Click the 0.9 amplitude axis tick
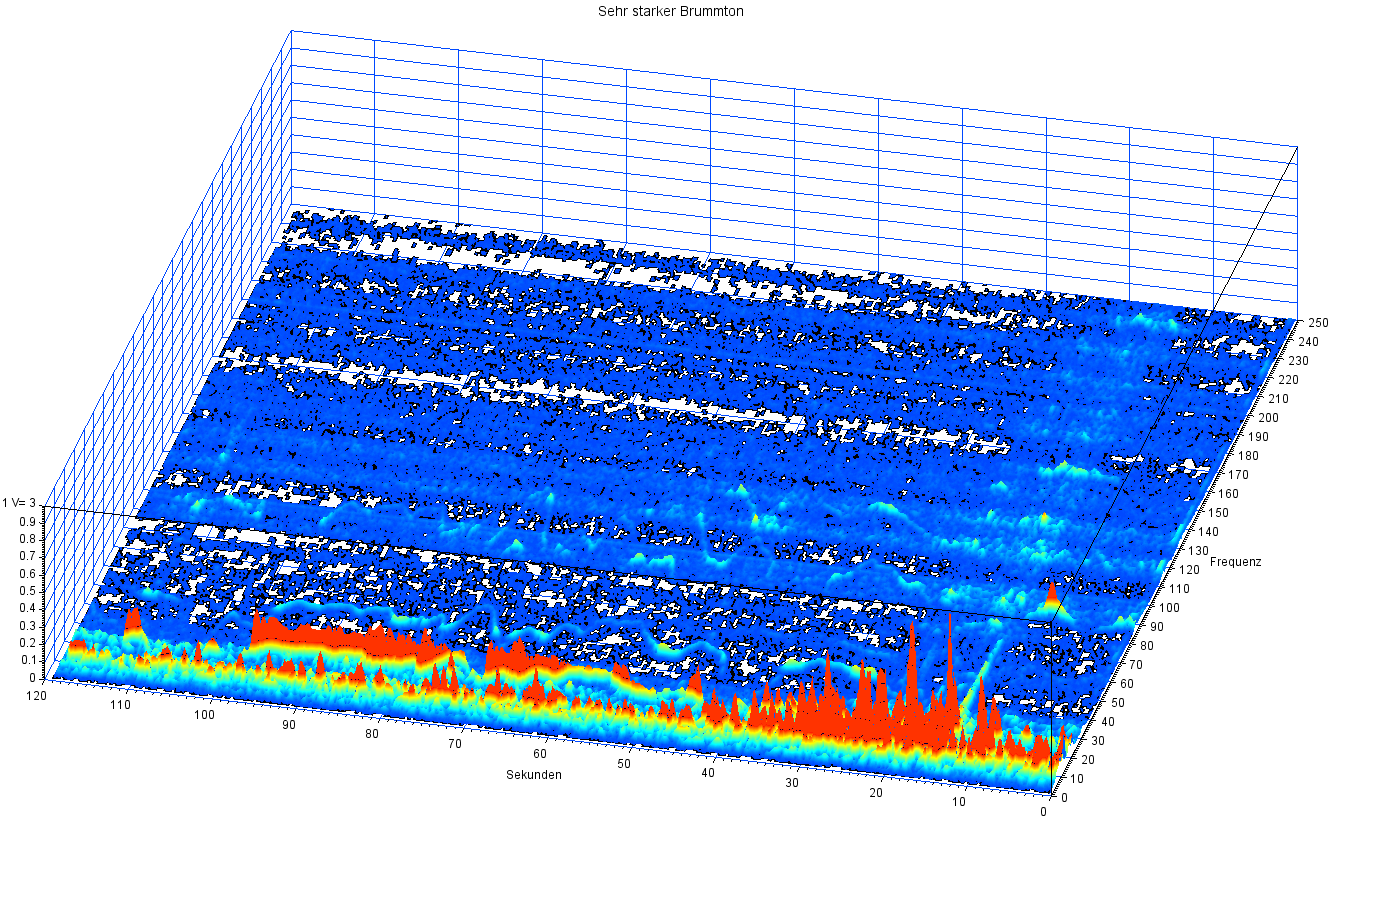This screenshot has height=900, width=1400. (27, 521)
